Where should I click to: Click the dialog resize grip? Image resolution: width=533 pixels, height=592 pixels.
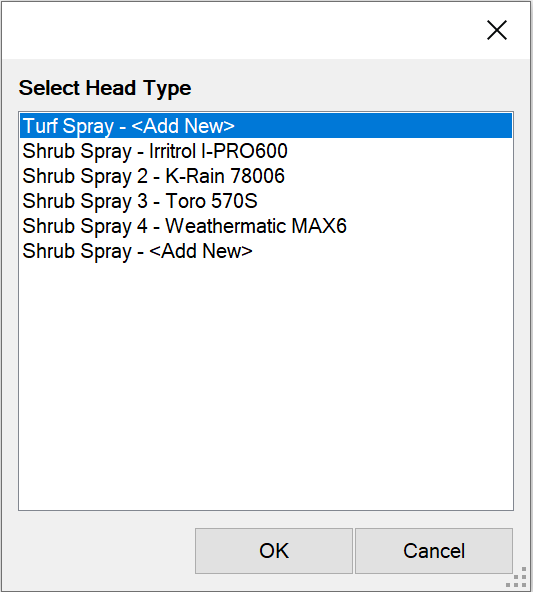516,577
